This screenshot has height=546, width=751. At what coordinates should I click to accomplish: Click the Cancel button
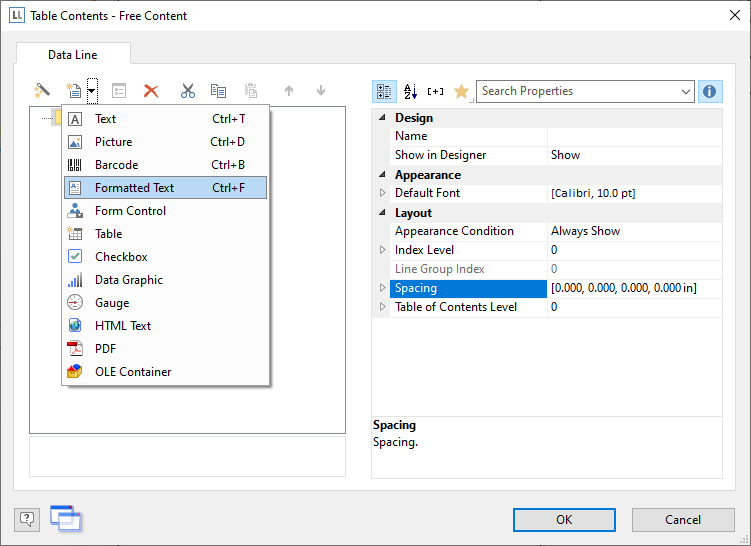(x=683, y=520)
